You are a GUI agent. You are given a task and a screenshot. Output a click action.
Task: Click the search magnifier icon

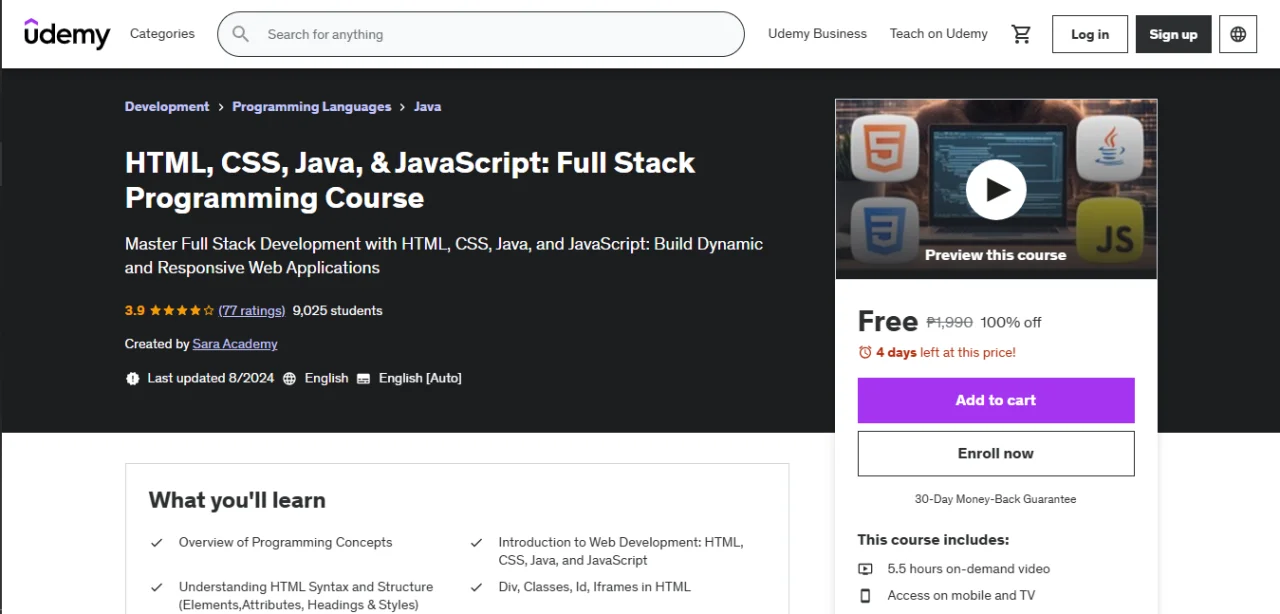(x=241, y=34)
